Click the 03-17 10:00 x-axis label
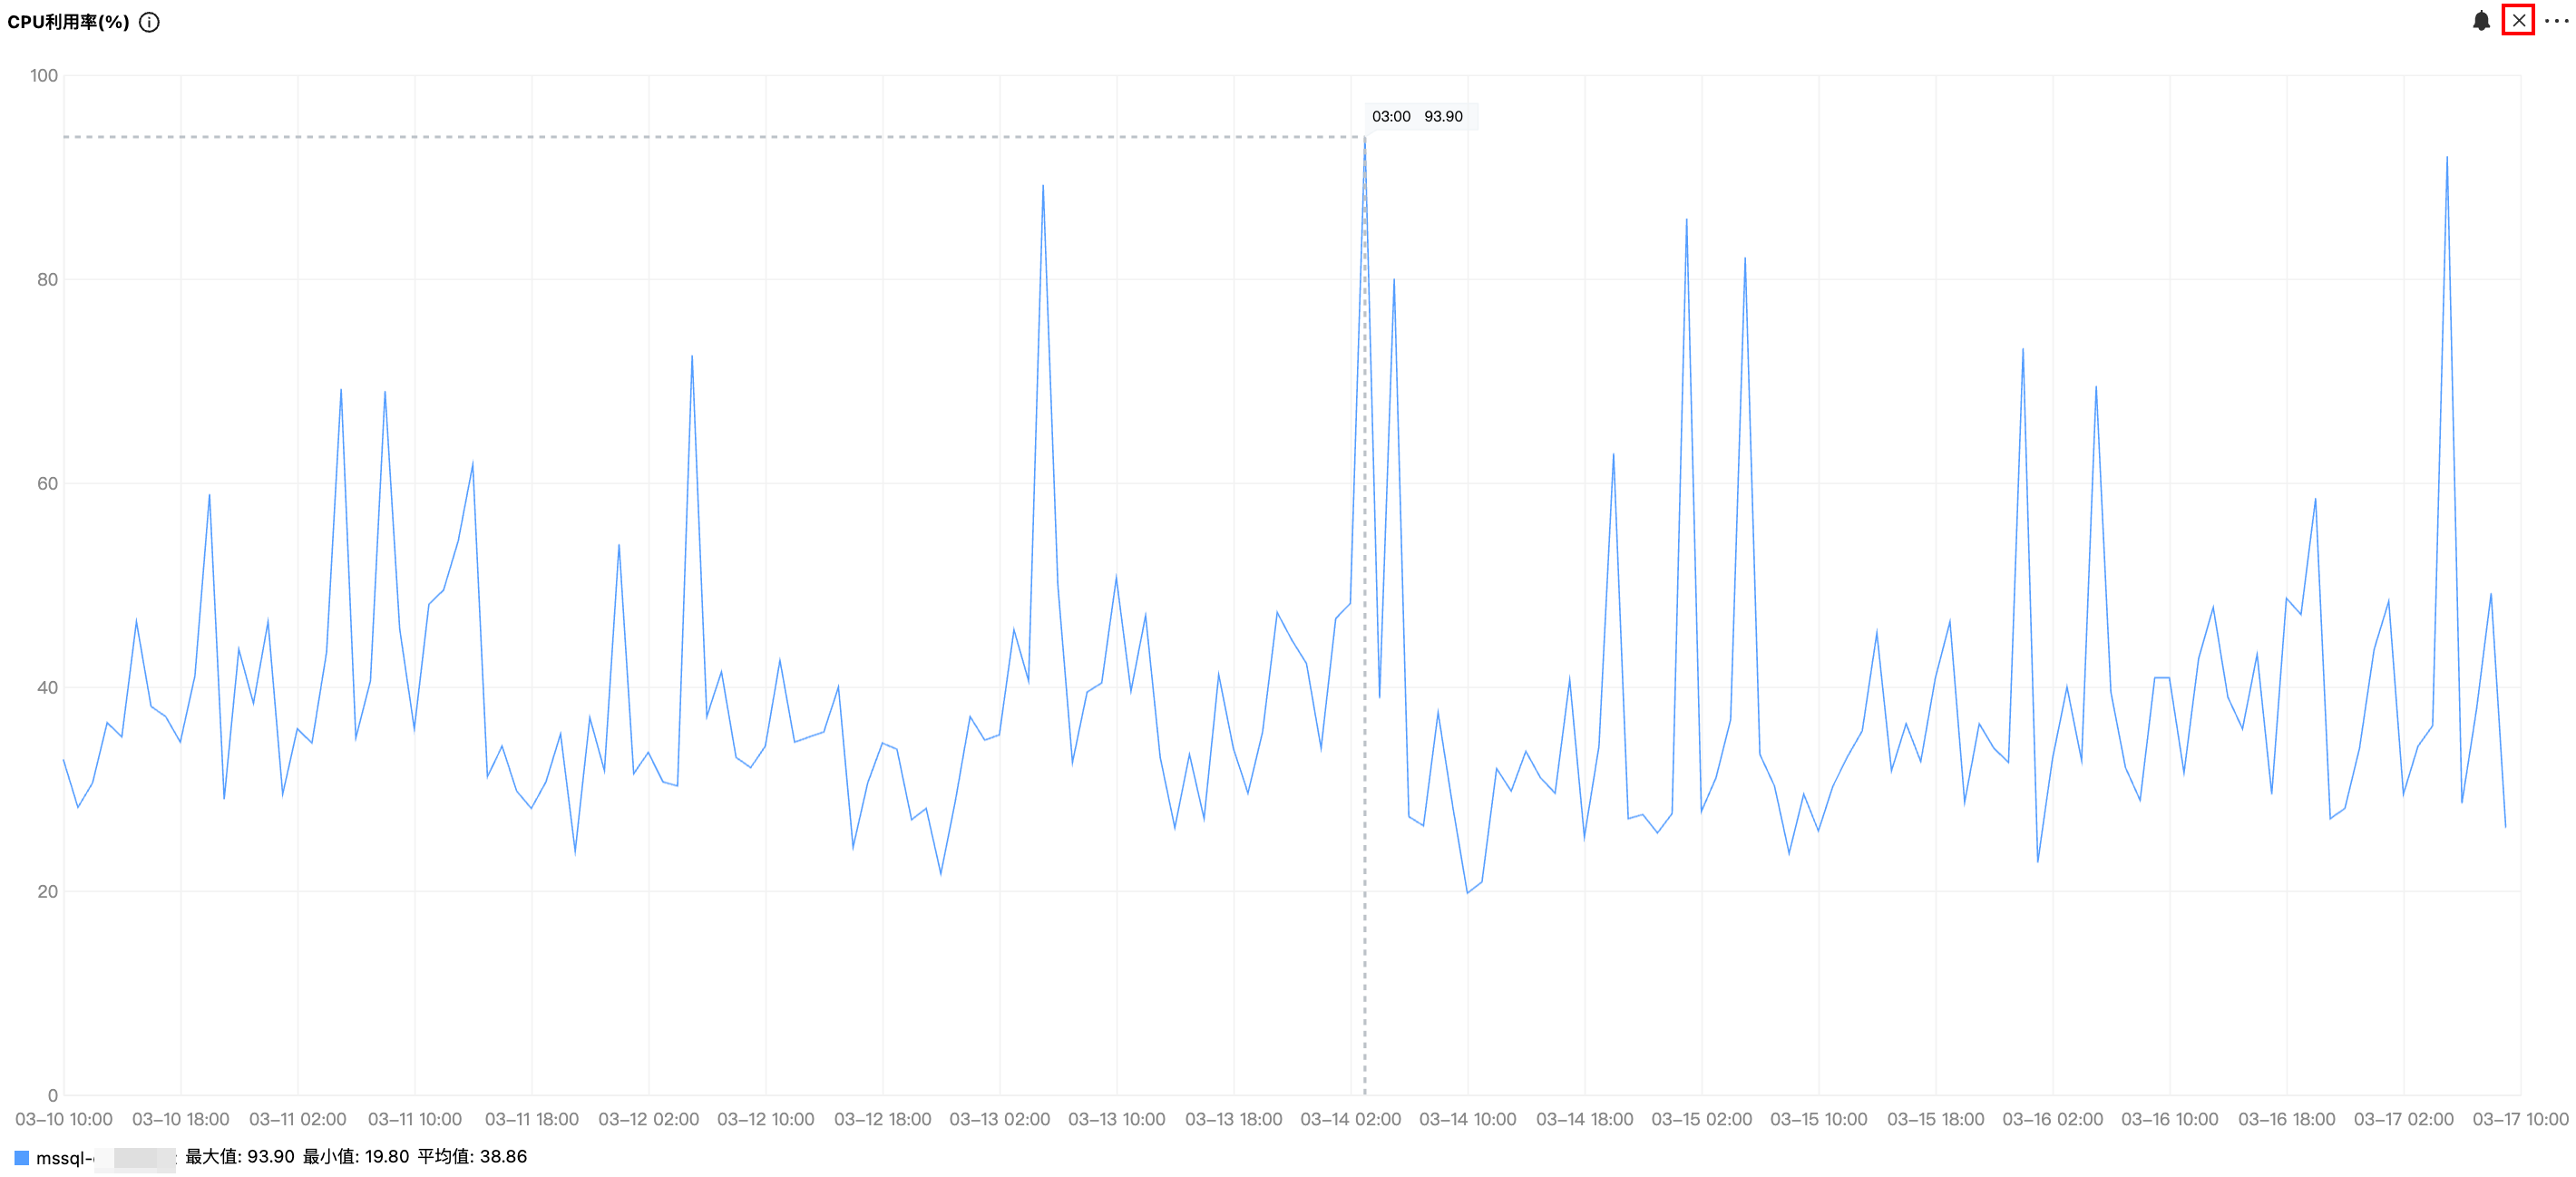 click(2519, 1119)
